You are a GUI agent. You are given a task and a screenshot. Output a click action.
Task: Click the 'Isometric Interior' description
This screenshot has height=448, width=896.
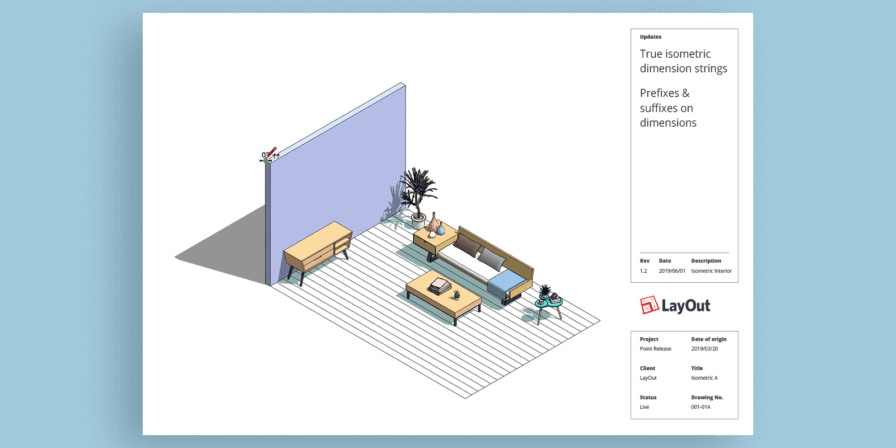coord(711,271)
